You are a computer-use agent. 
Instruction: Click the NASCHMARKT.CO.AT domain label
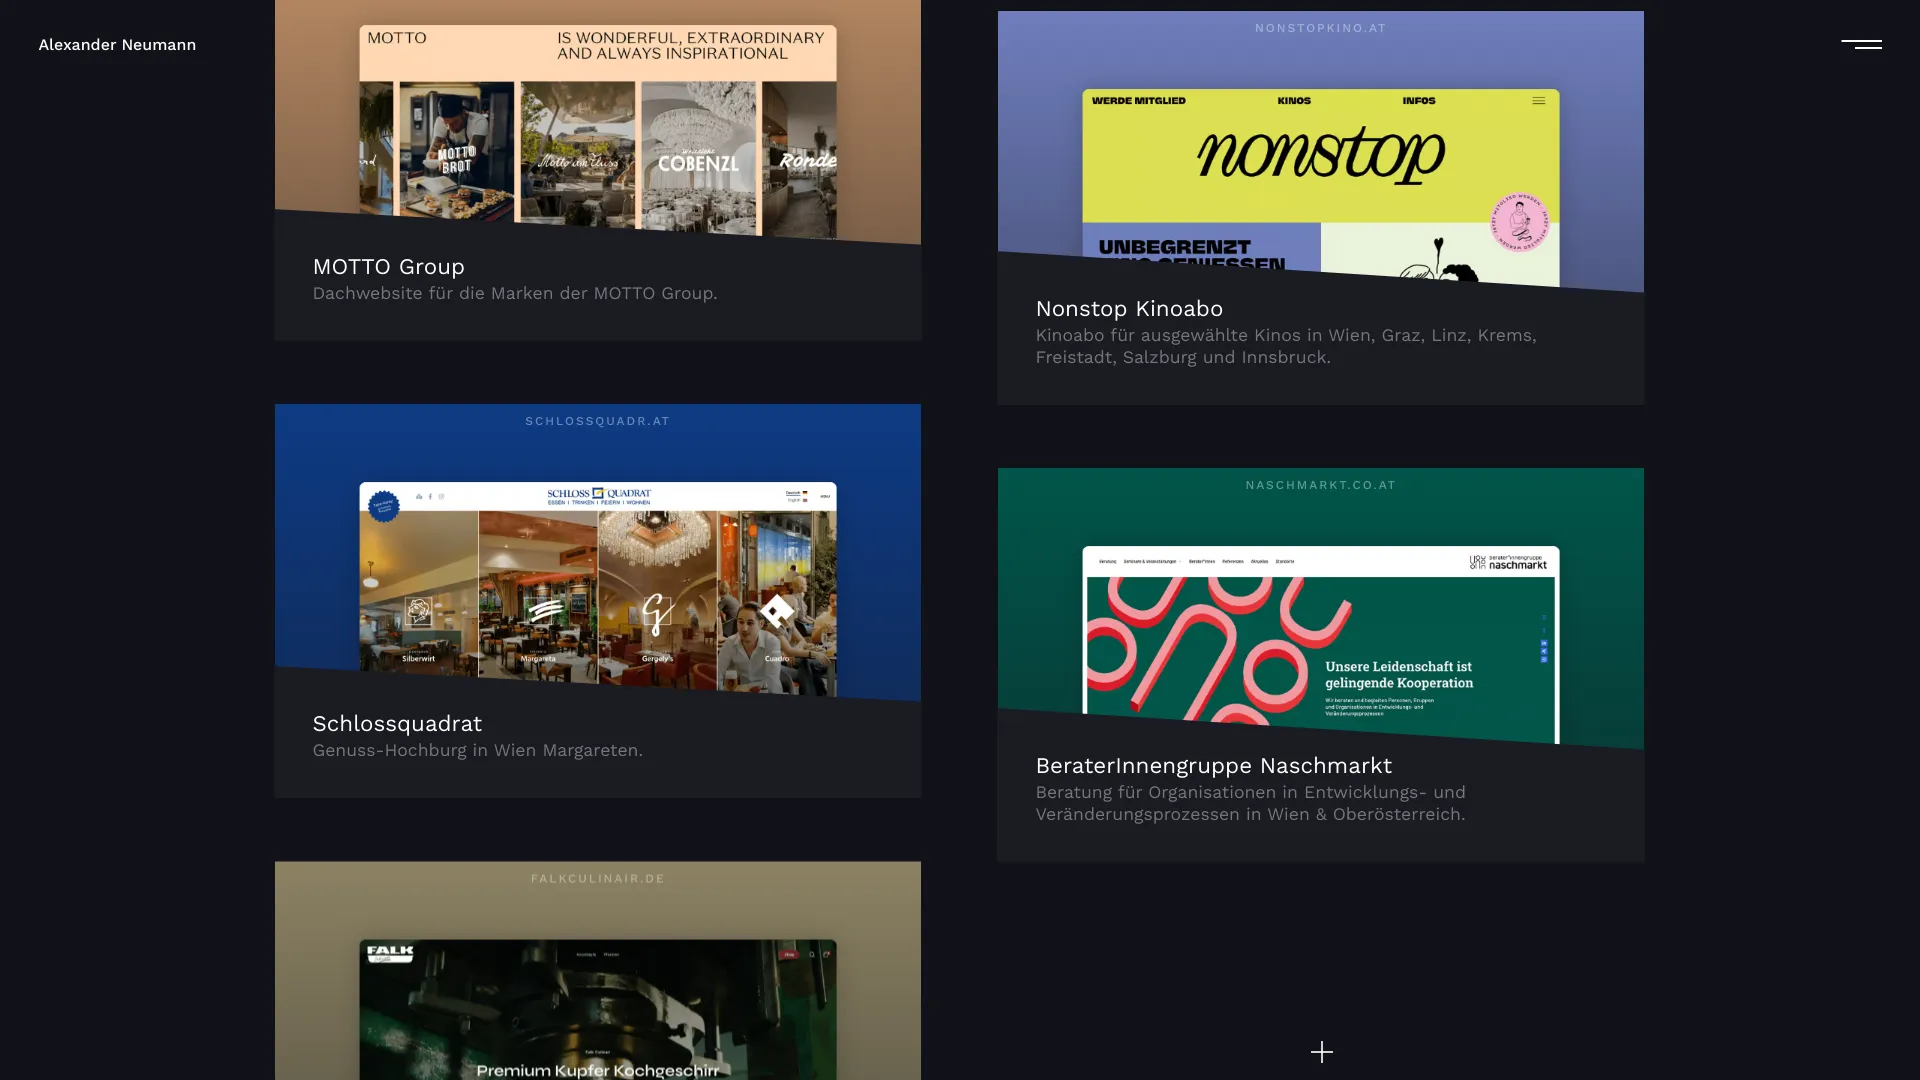(1320, 485)
